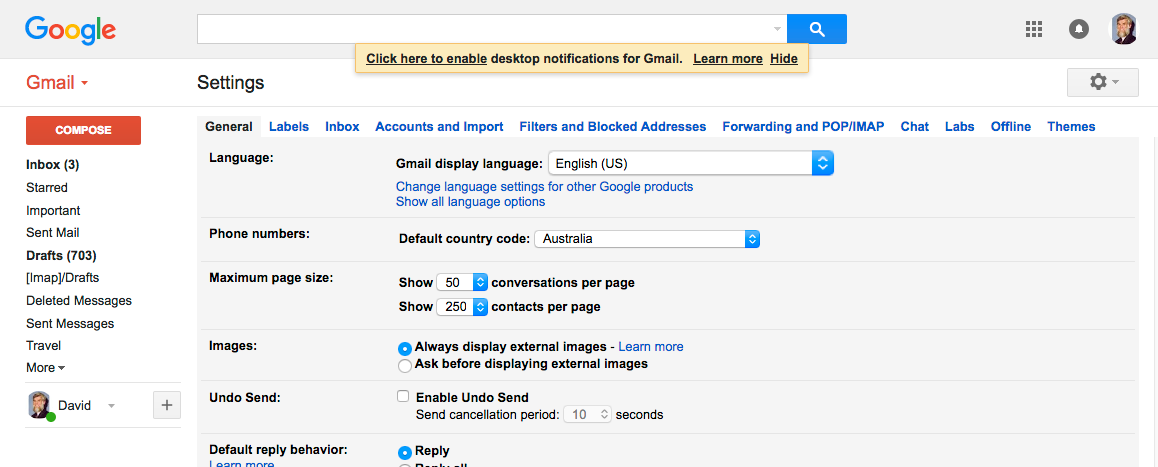Click Show all language options
Screen dimensions: 1158x467
(470, 201)
